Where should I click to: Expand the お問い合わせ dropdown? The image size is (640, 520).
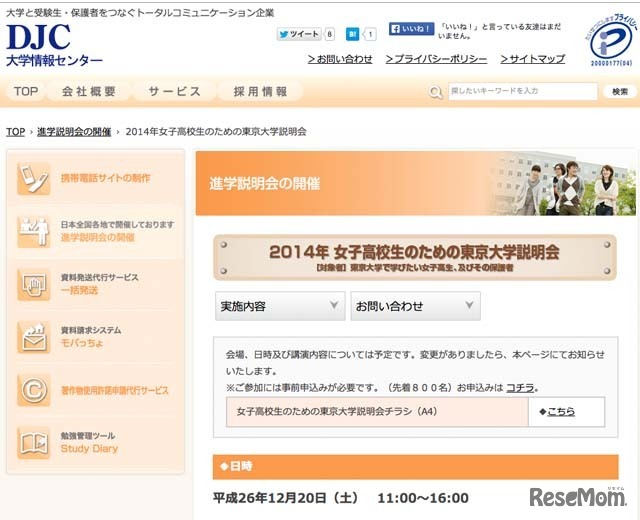point(416,306)
